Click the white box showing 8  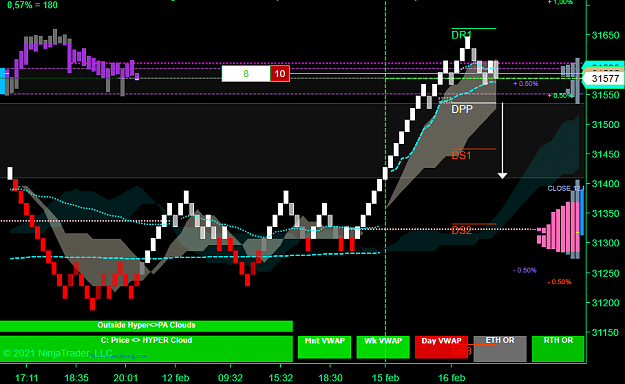click(x=246, y=74)
